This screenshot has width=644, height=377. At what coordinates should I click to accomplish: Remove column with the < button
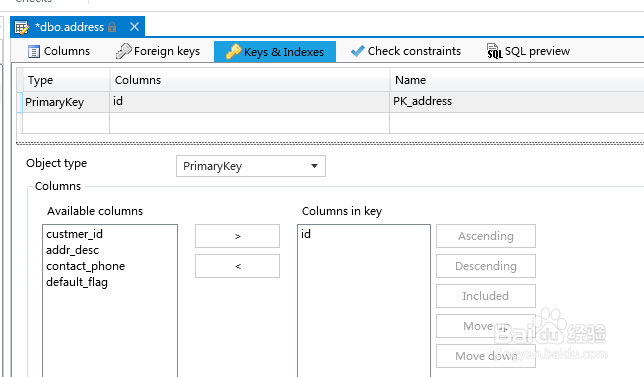[237, 266]
